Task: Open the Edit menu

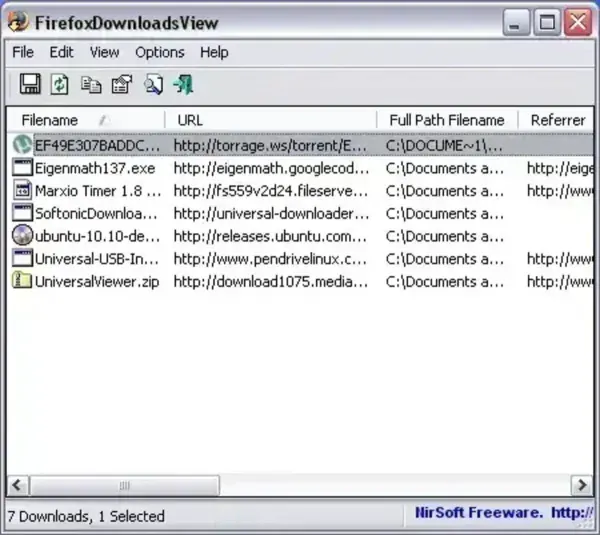Action: click(x=61, y=52)
